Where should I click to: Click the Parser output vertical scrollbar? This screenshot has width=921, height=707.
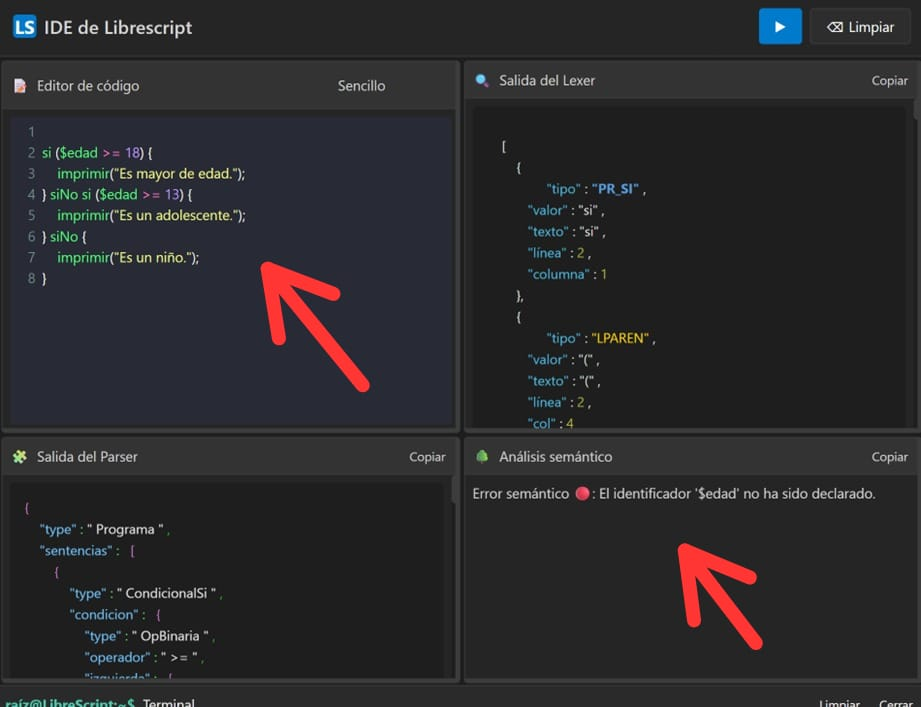click(x=454, y=489)
